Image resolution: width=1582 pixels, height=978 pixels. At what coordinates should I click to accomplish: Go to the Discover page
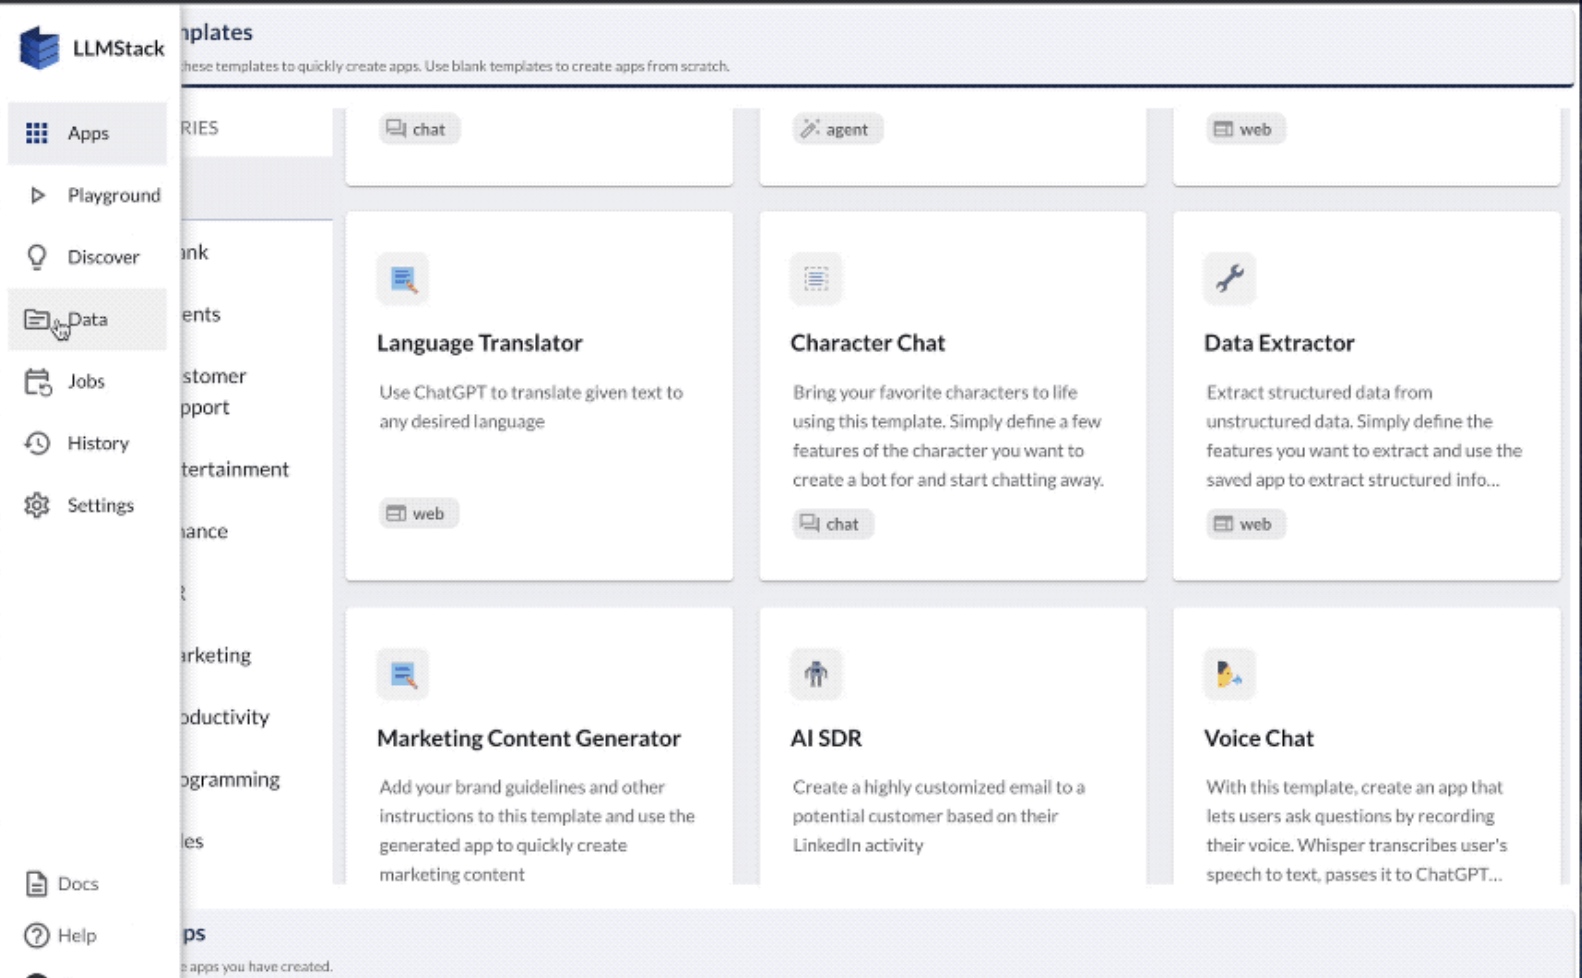[x=88, y=257]
